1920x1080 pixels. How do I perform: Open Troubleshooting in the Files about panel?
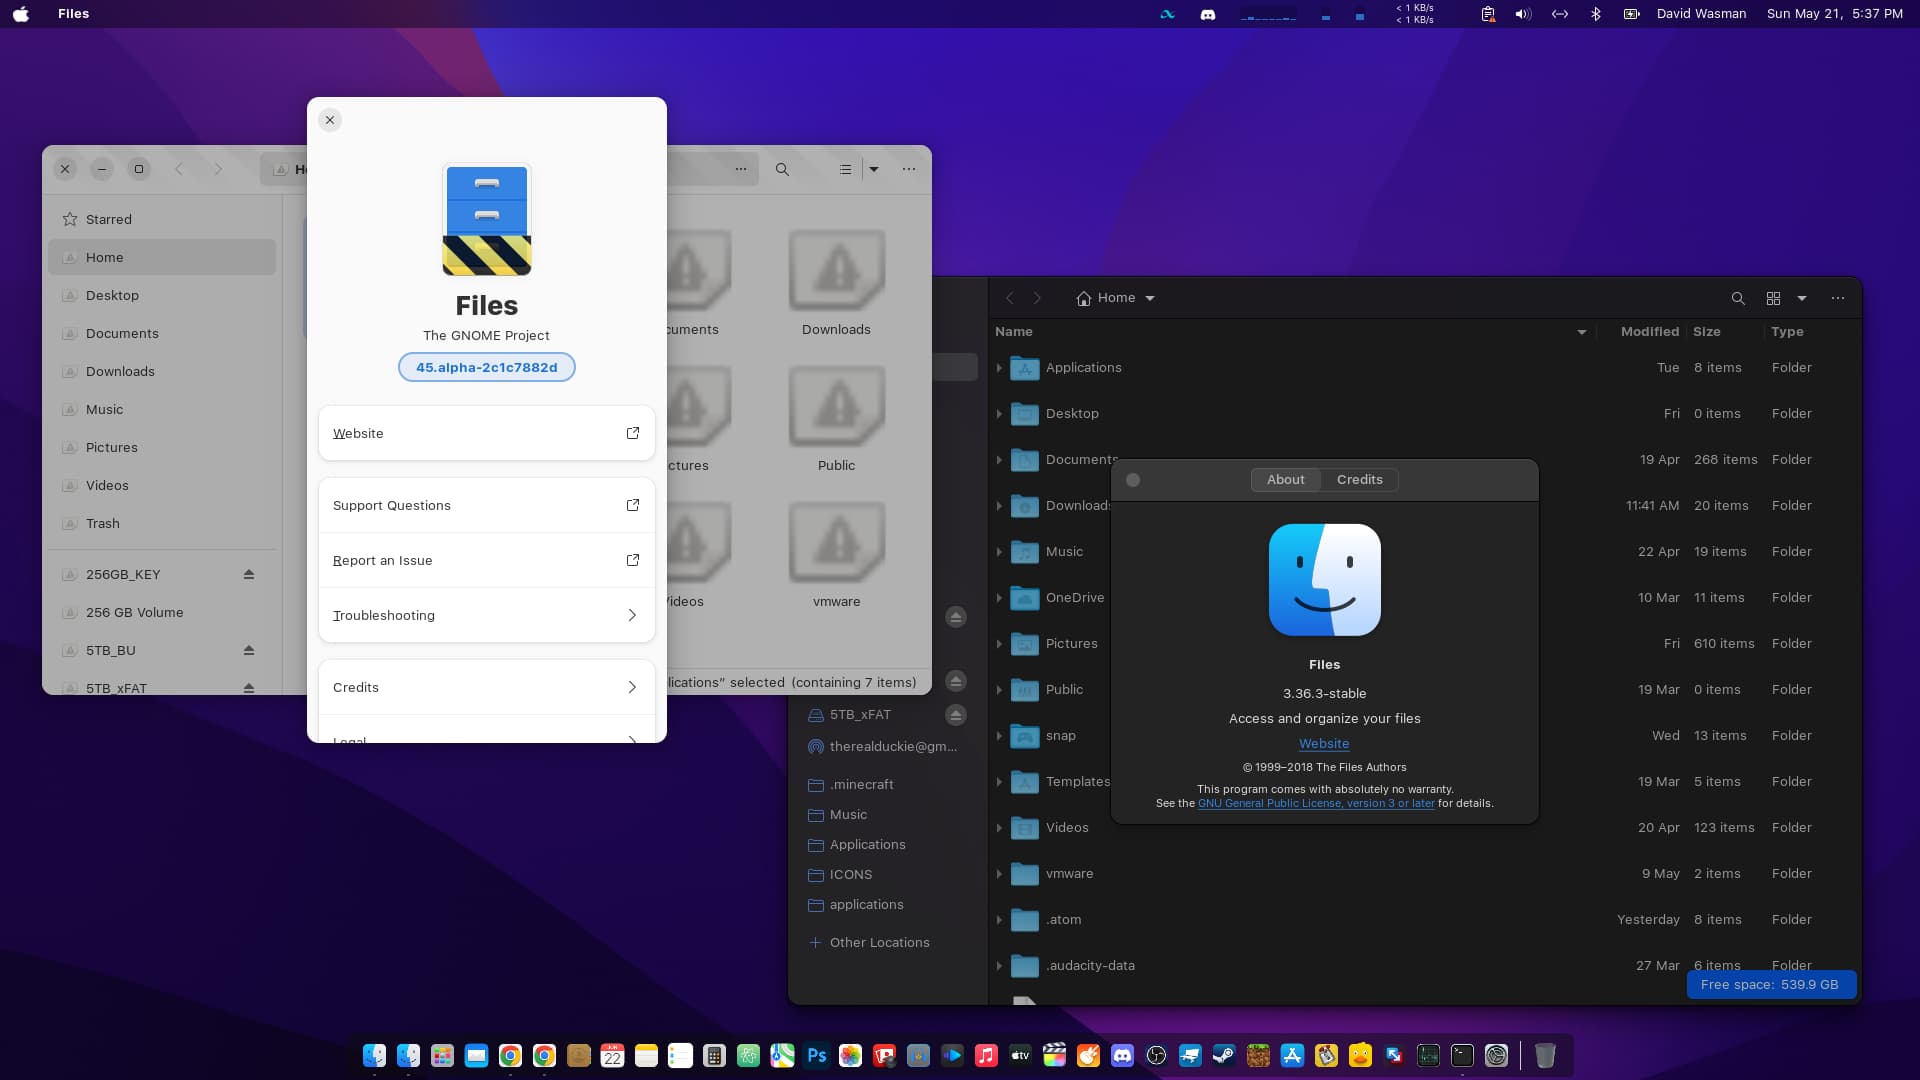click(486, 615)
